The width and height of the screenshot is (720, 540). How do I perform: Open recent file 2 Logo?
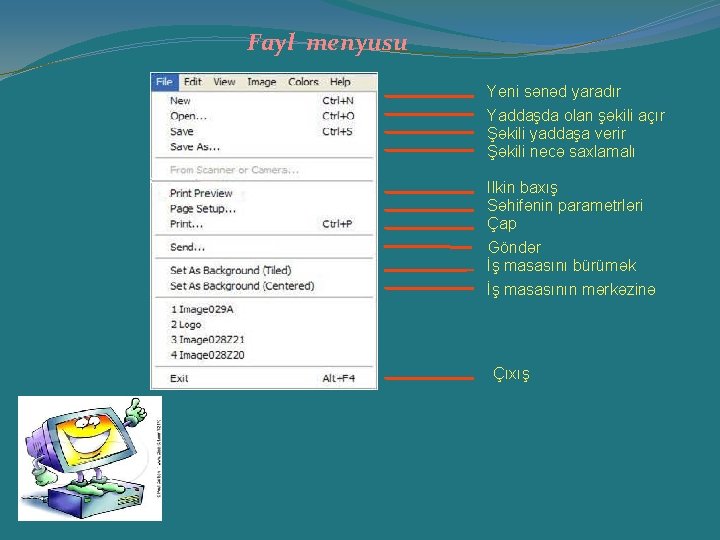pos(264,325)
